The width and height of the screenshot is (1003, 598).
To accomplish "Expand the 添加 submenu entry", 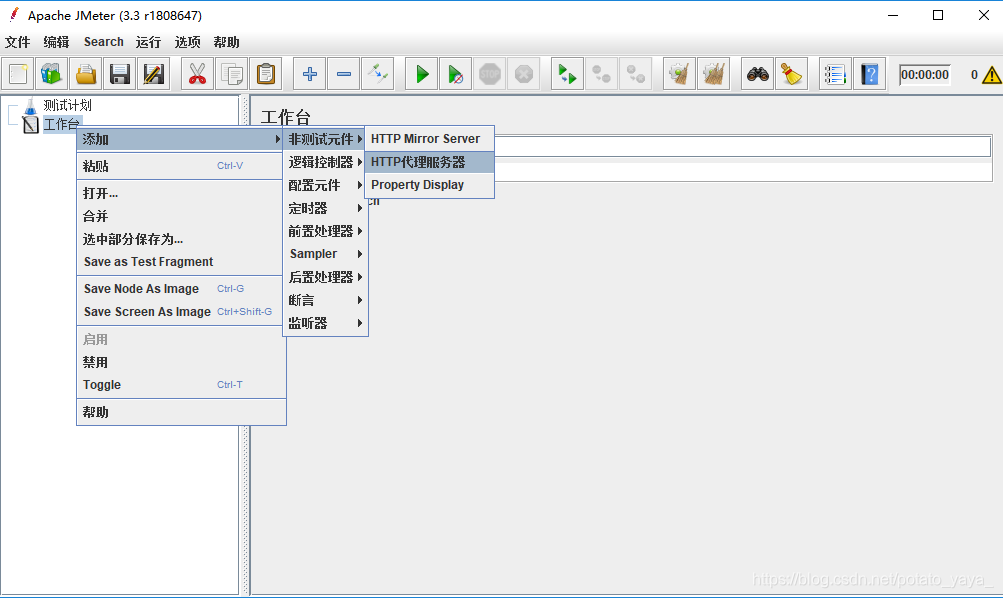I will point(180,139).
